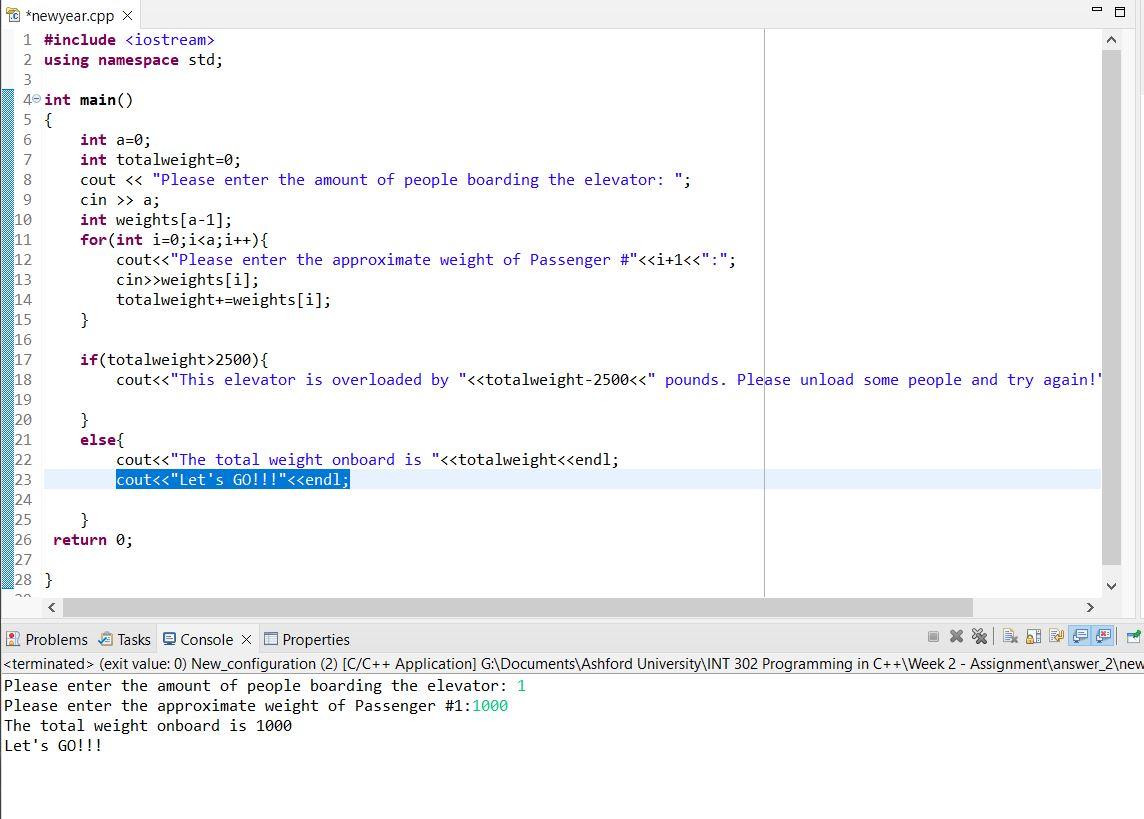
Task: Click on 'int a=0;' line
Action: click(x=115, y=140)
